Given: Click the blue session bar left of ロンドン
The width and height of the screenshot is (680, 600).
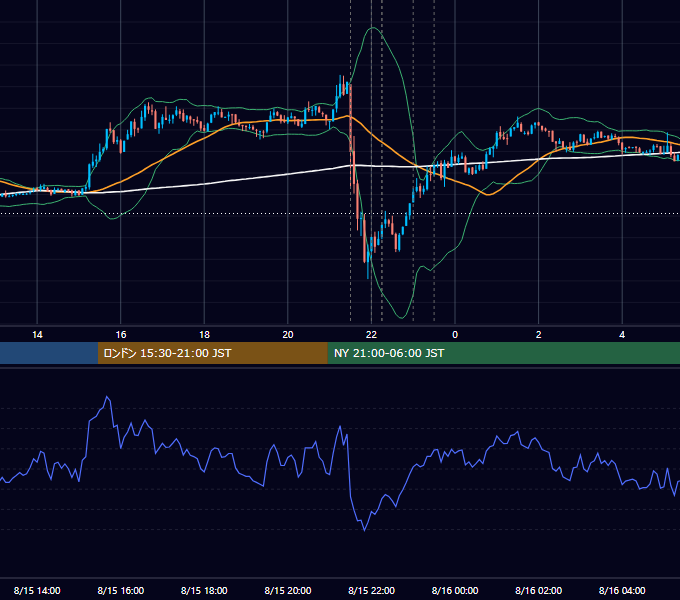Looking at the screenshot, I should (49, 353).
